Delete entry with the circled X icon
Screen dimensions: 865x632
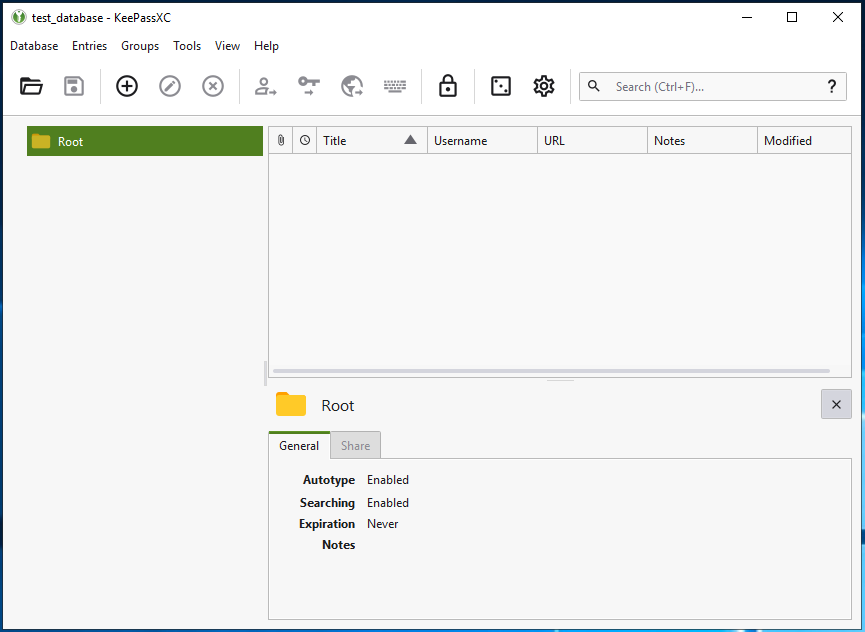pyautogui.click(x=213, y=87)
